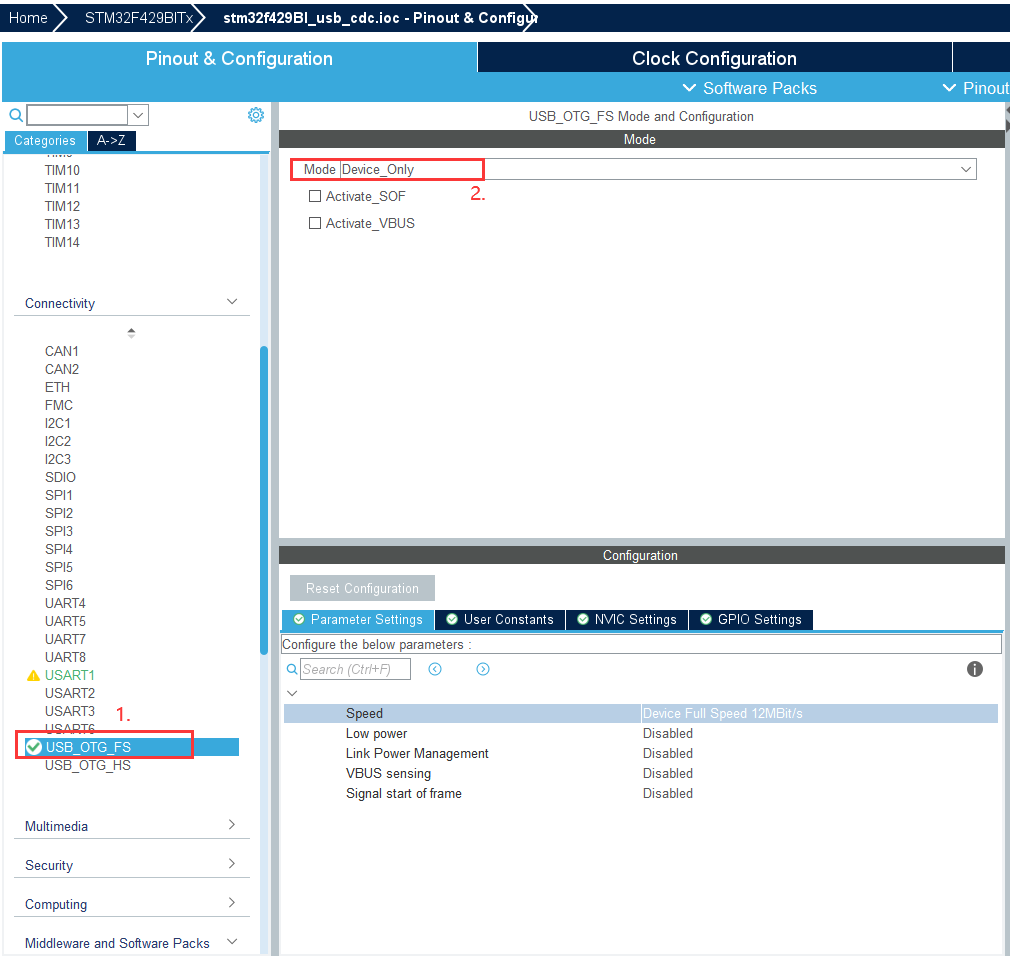
Task: Go to the STM32F429BITx breadcrumb
Action: click(138, 18)
